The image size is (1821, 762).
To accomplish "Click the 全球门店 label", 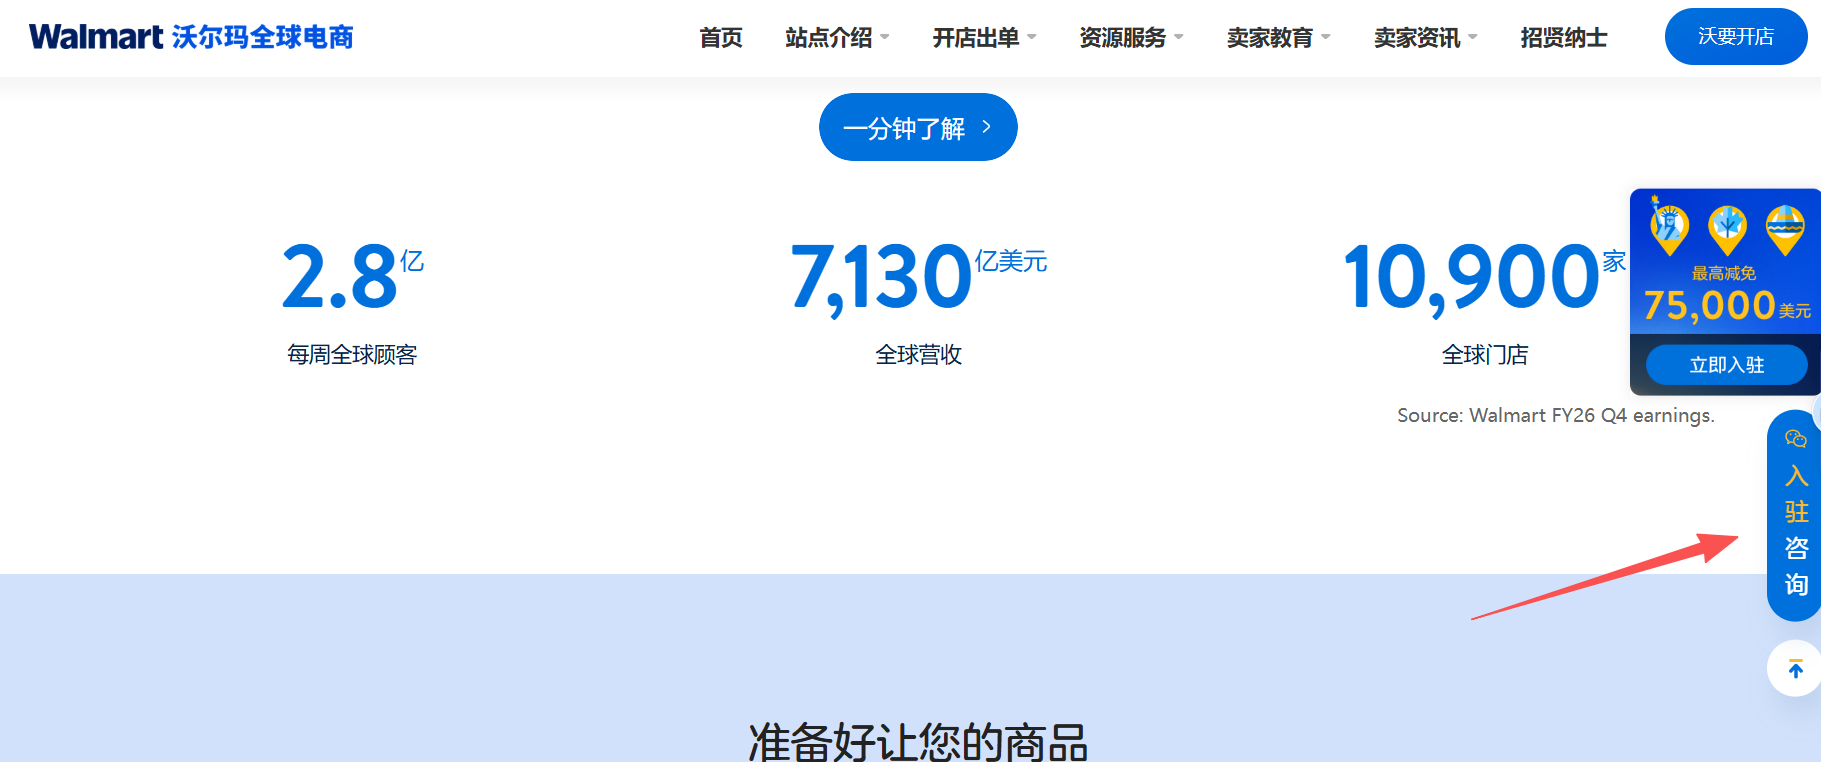I will [x=1485, y=355].
